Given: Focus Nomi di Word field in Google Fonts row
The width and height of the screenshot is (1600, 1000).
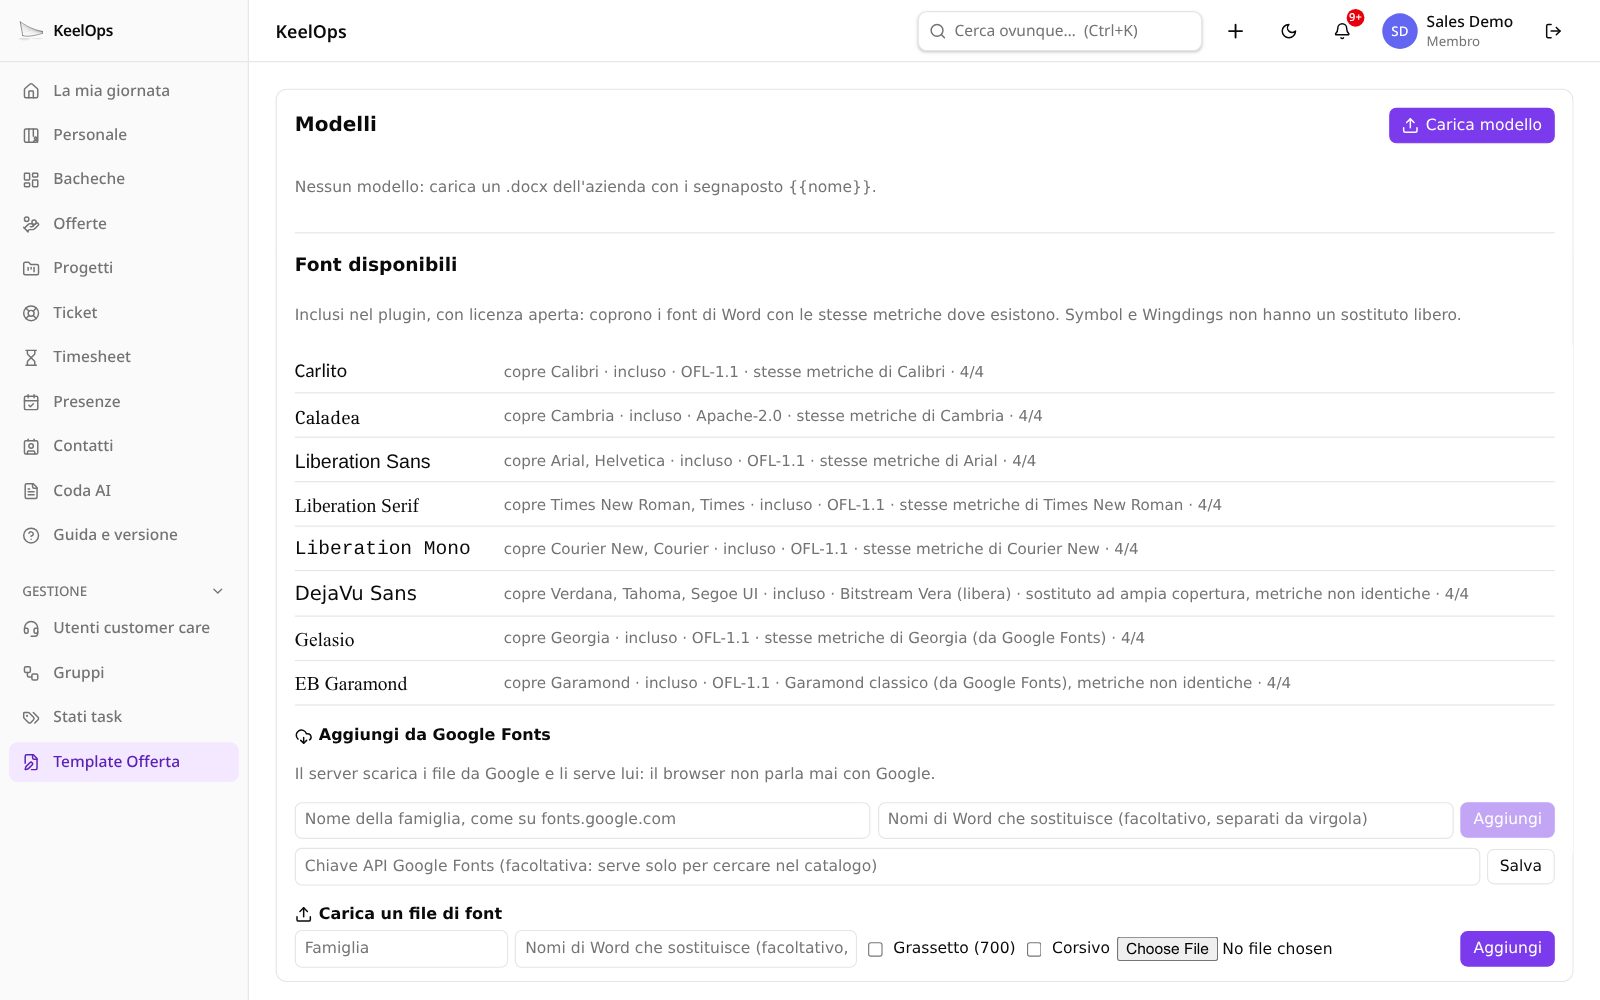Looking at the screenshot, I should (x=1165, y=820).
